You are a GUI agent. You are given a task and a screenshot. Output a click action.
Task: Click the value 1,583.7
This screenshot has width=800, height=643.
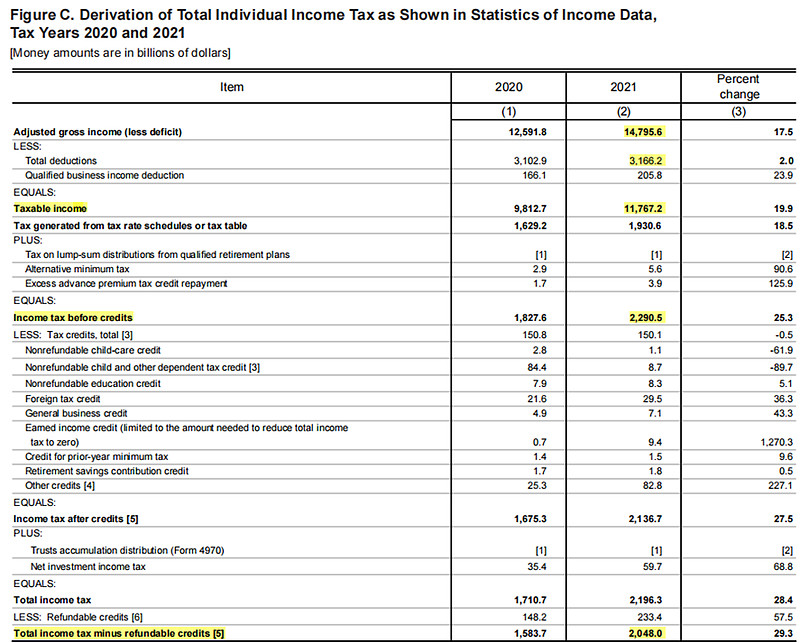(x=530, y=634)
